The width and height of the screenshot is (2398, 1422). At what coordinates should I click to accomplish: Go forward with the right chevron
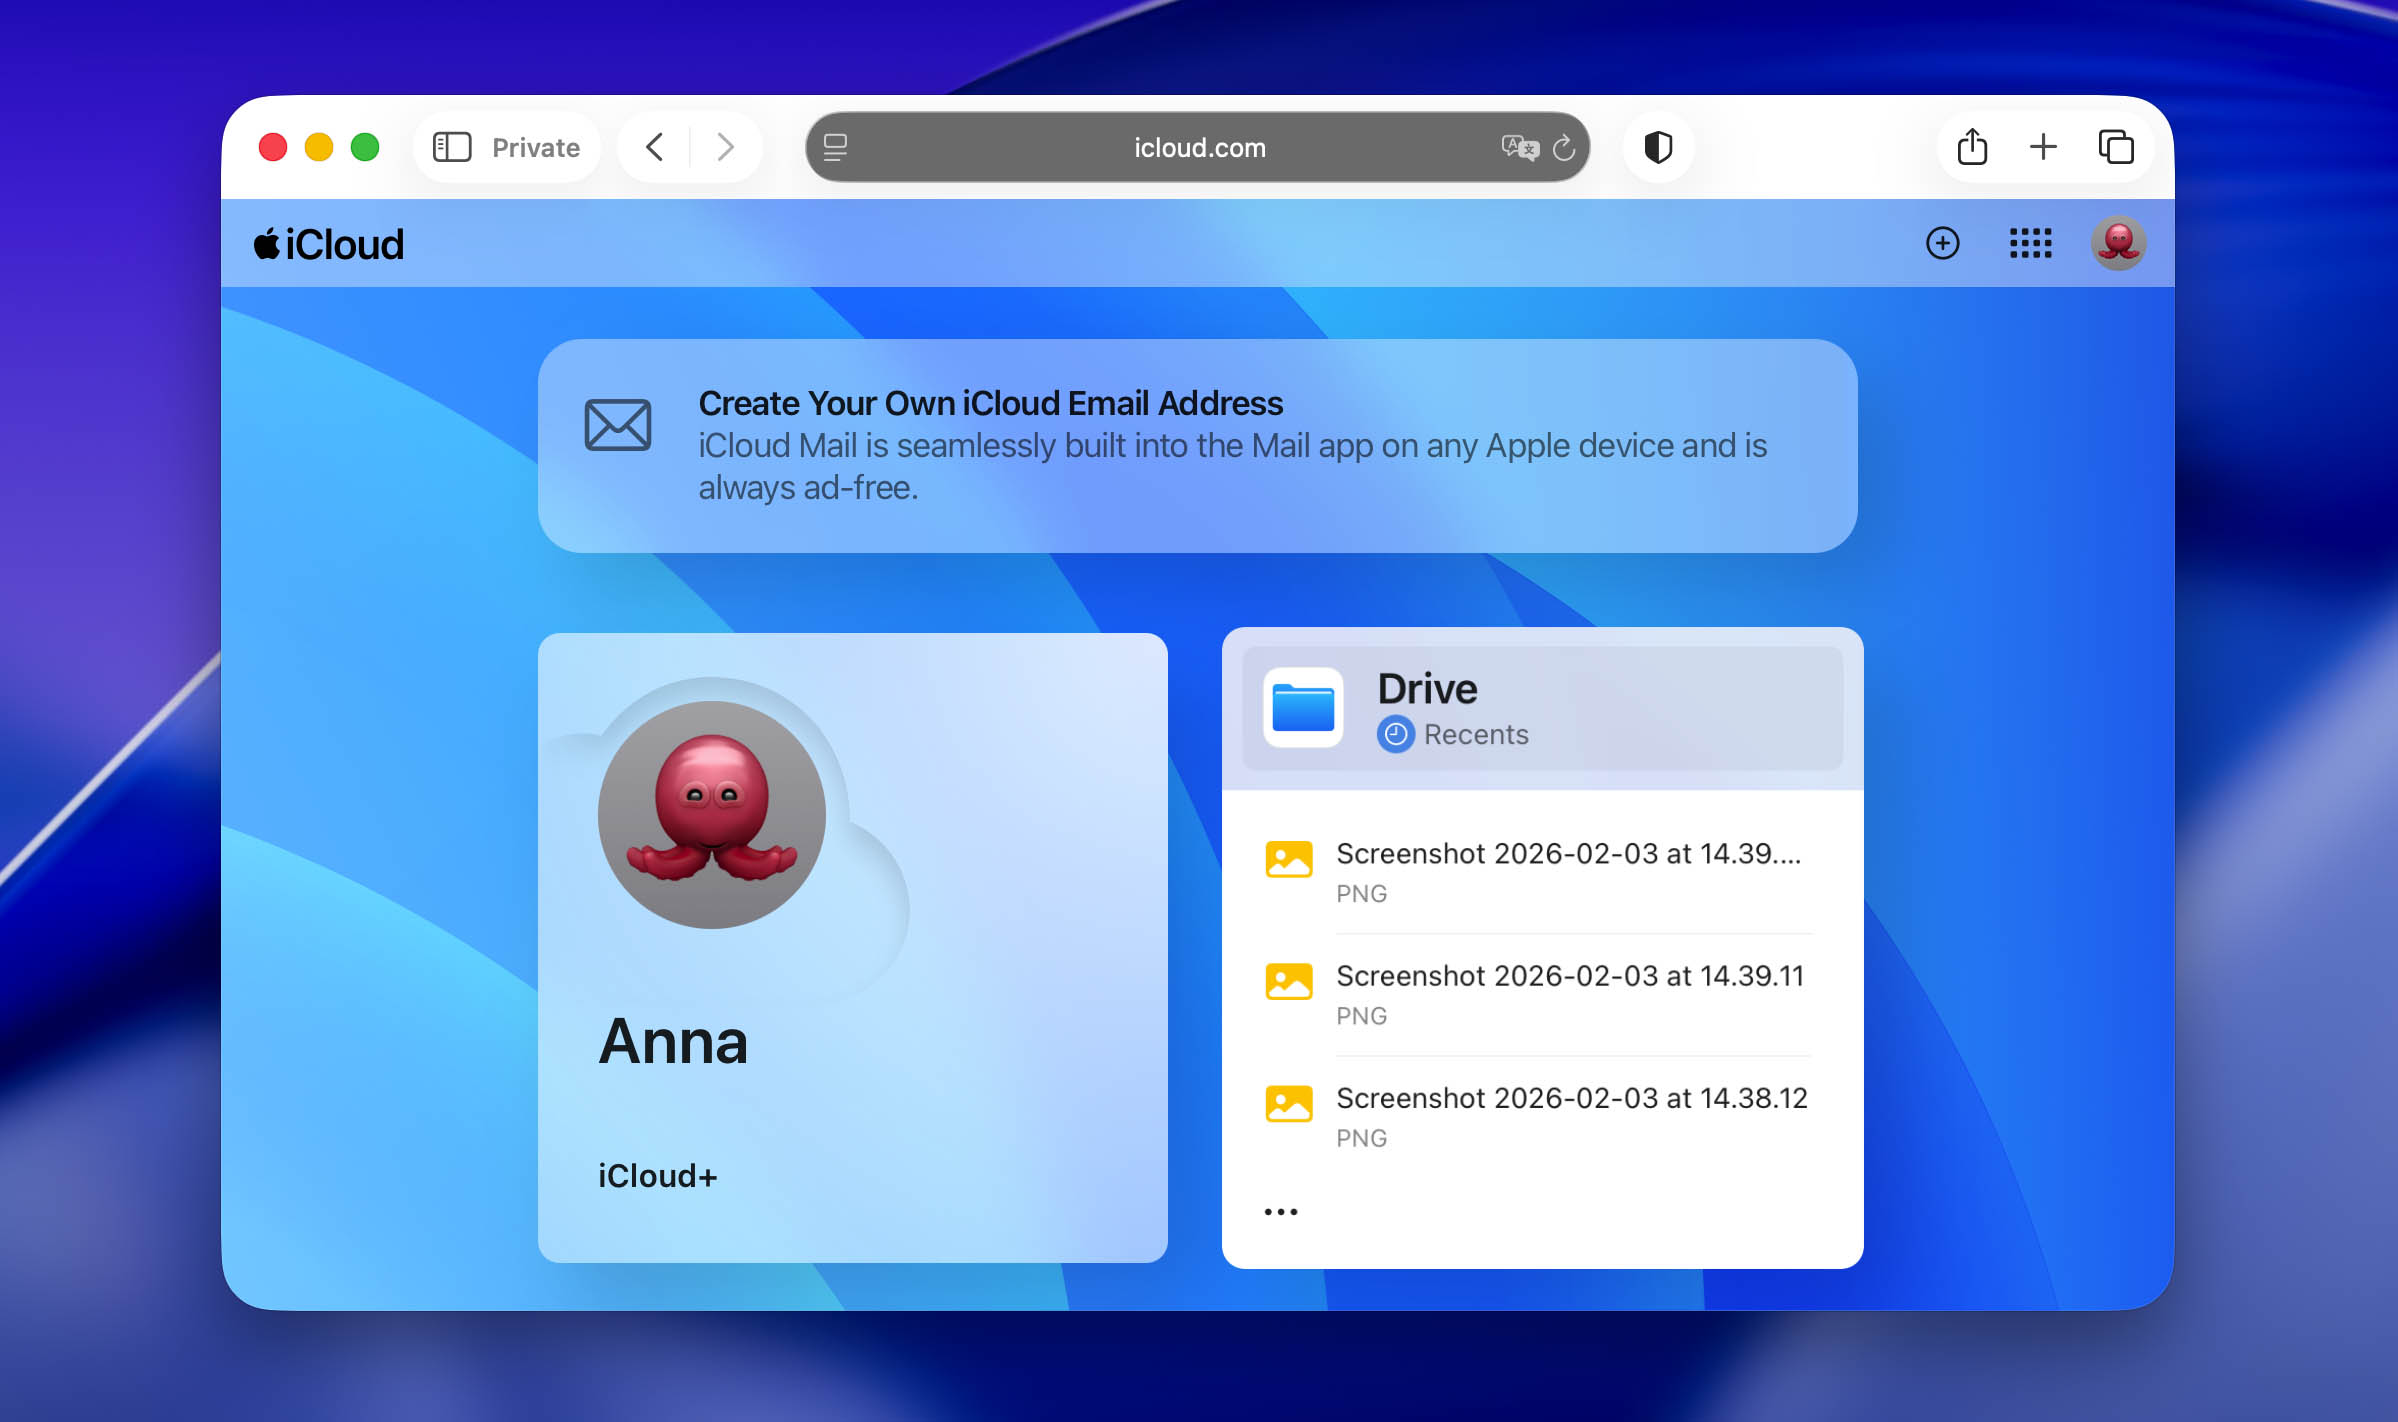point(725,148)
